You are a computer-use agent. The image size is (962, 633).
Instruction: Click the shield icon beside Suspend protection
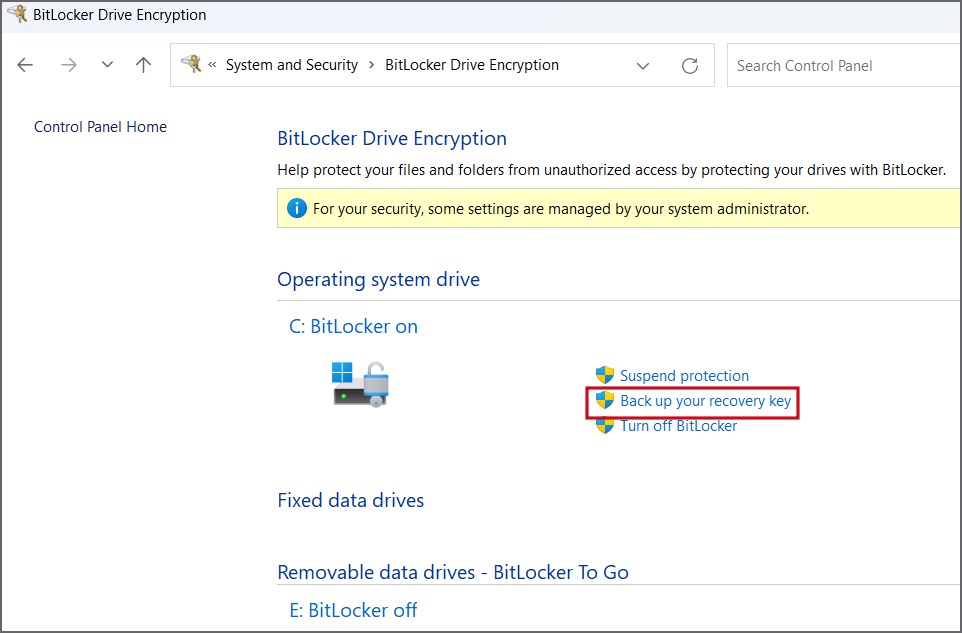click(x=605, y=376)
